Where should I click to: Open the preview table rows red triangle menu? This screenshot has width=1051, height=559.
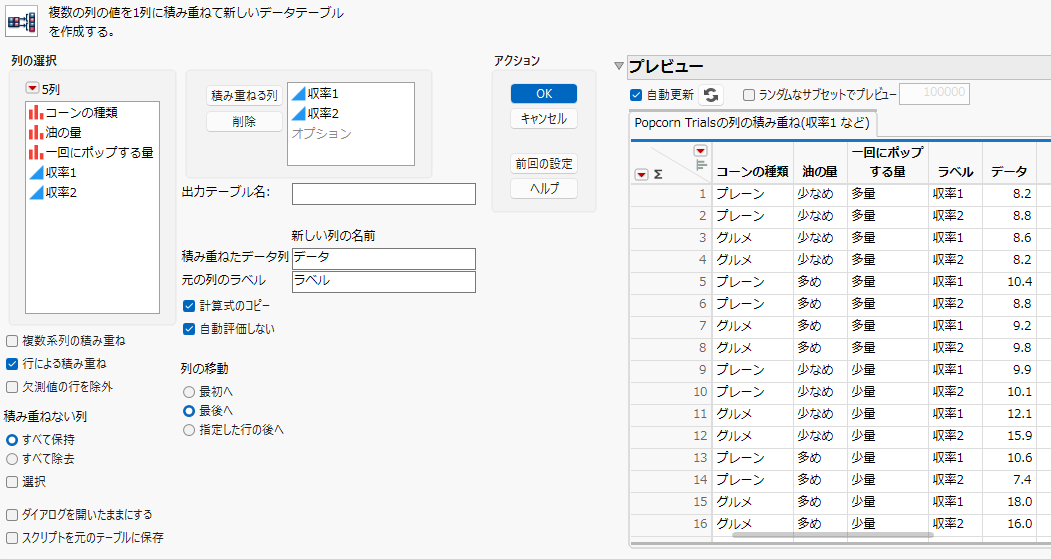pyautogui.click(x=641, y=174)
